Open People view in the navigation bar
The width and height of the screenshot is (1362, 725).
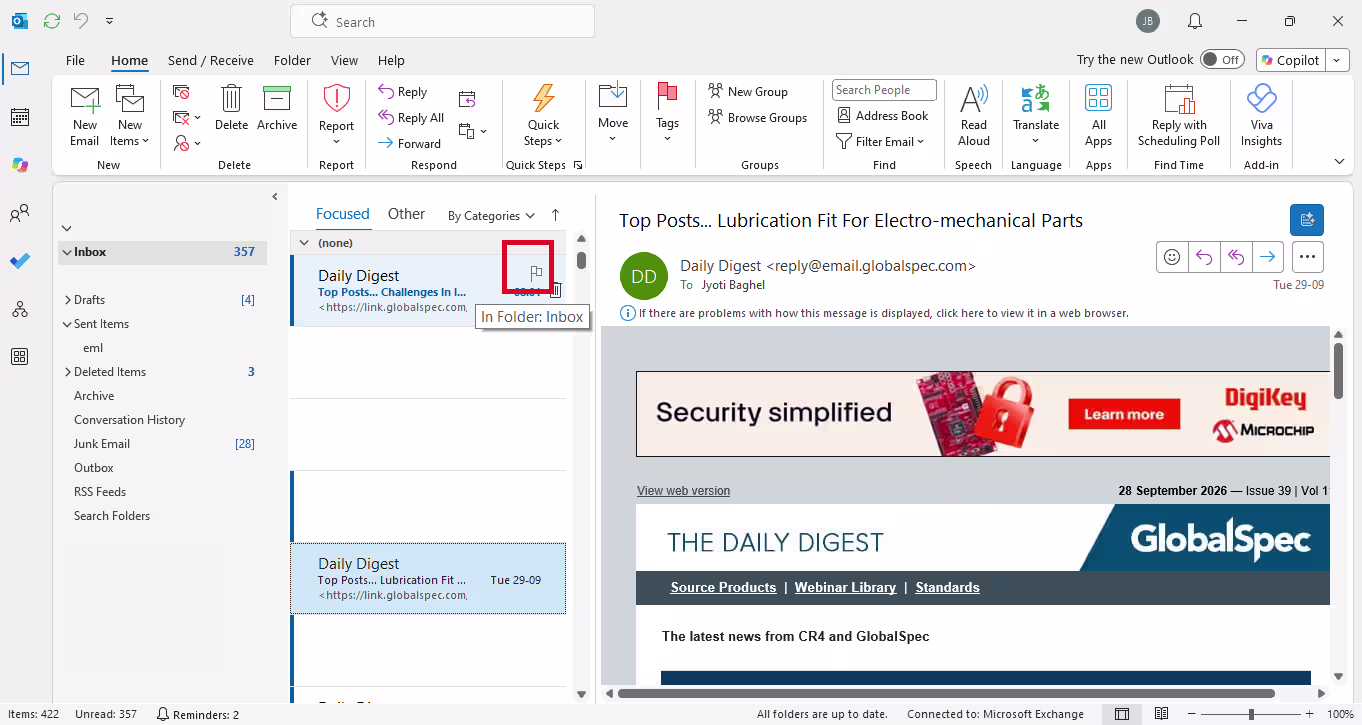19,213
